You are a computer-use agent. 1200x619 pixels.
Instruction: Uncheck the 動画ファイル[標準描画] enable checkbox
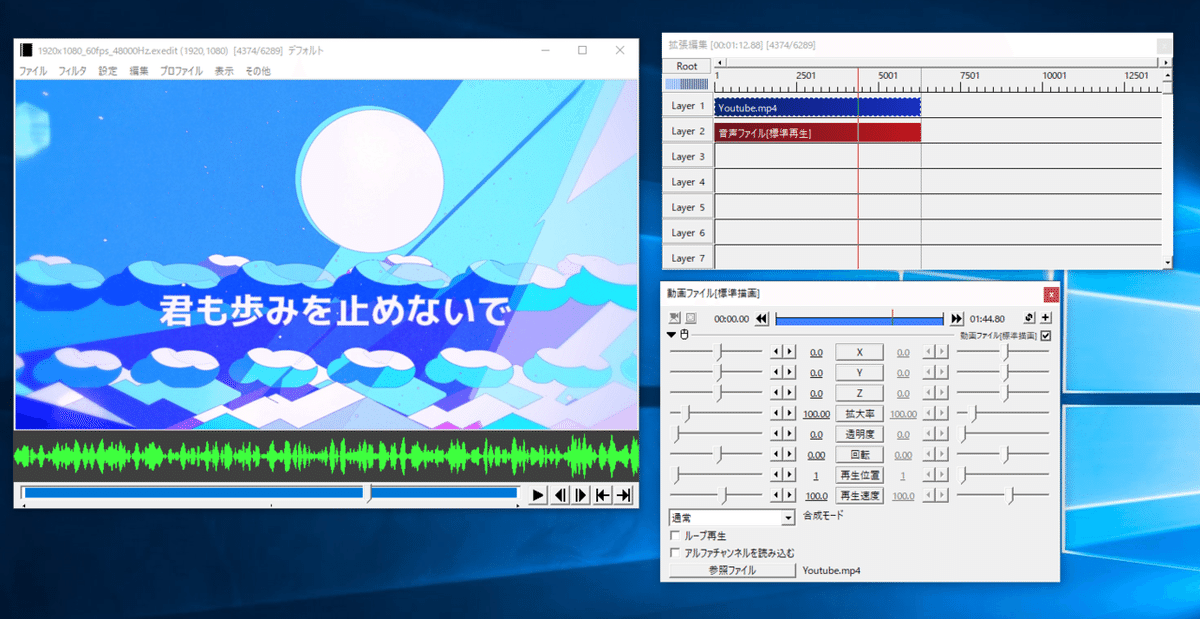pyautogui.click(x=1046, y=336)
